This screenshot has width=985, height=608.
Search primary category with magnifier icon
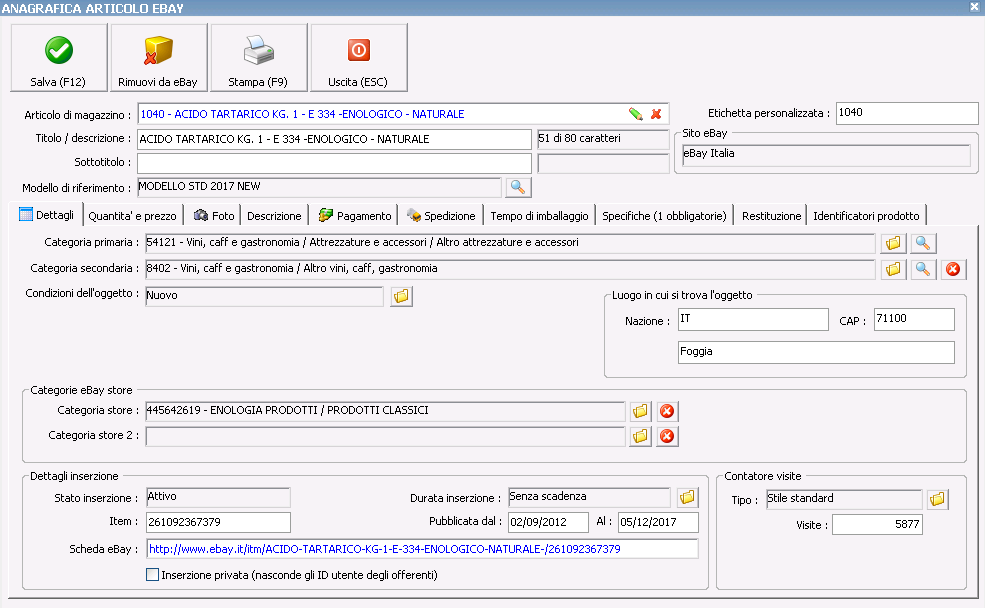(922, 243)
